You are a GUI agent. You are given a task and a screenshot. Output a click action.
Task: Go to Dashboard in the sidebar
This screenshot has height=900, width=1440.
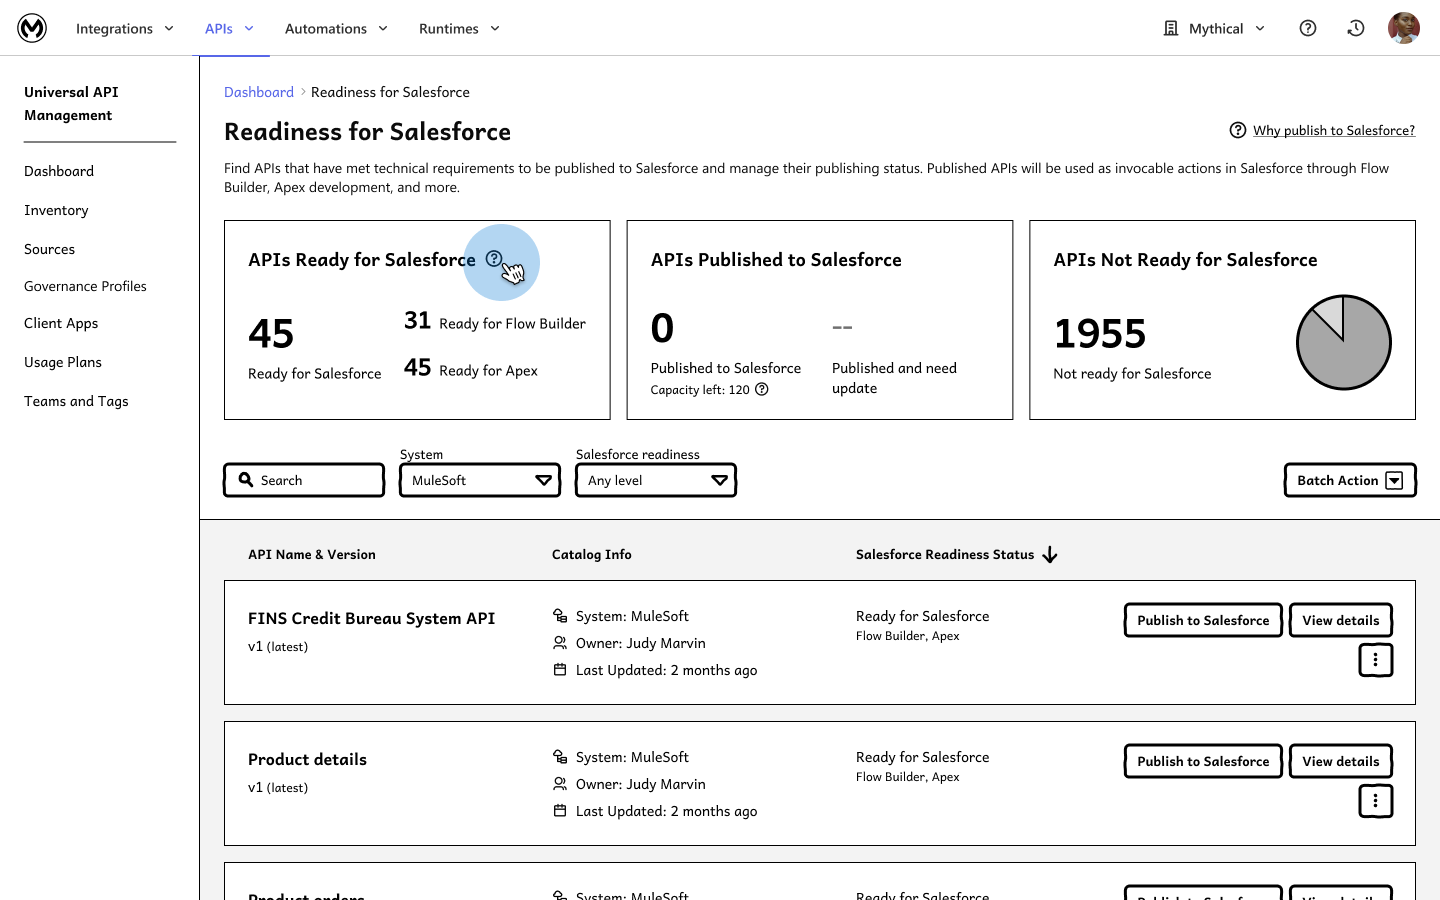coord(59,171)
